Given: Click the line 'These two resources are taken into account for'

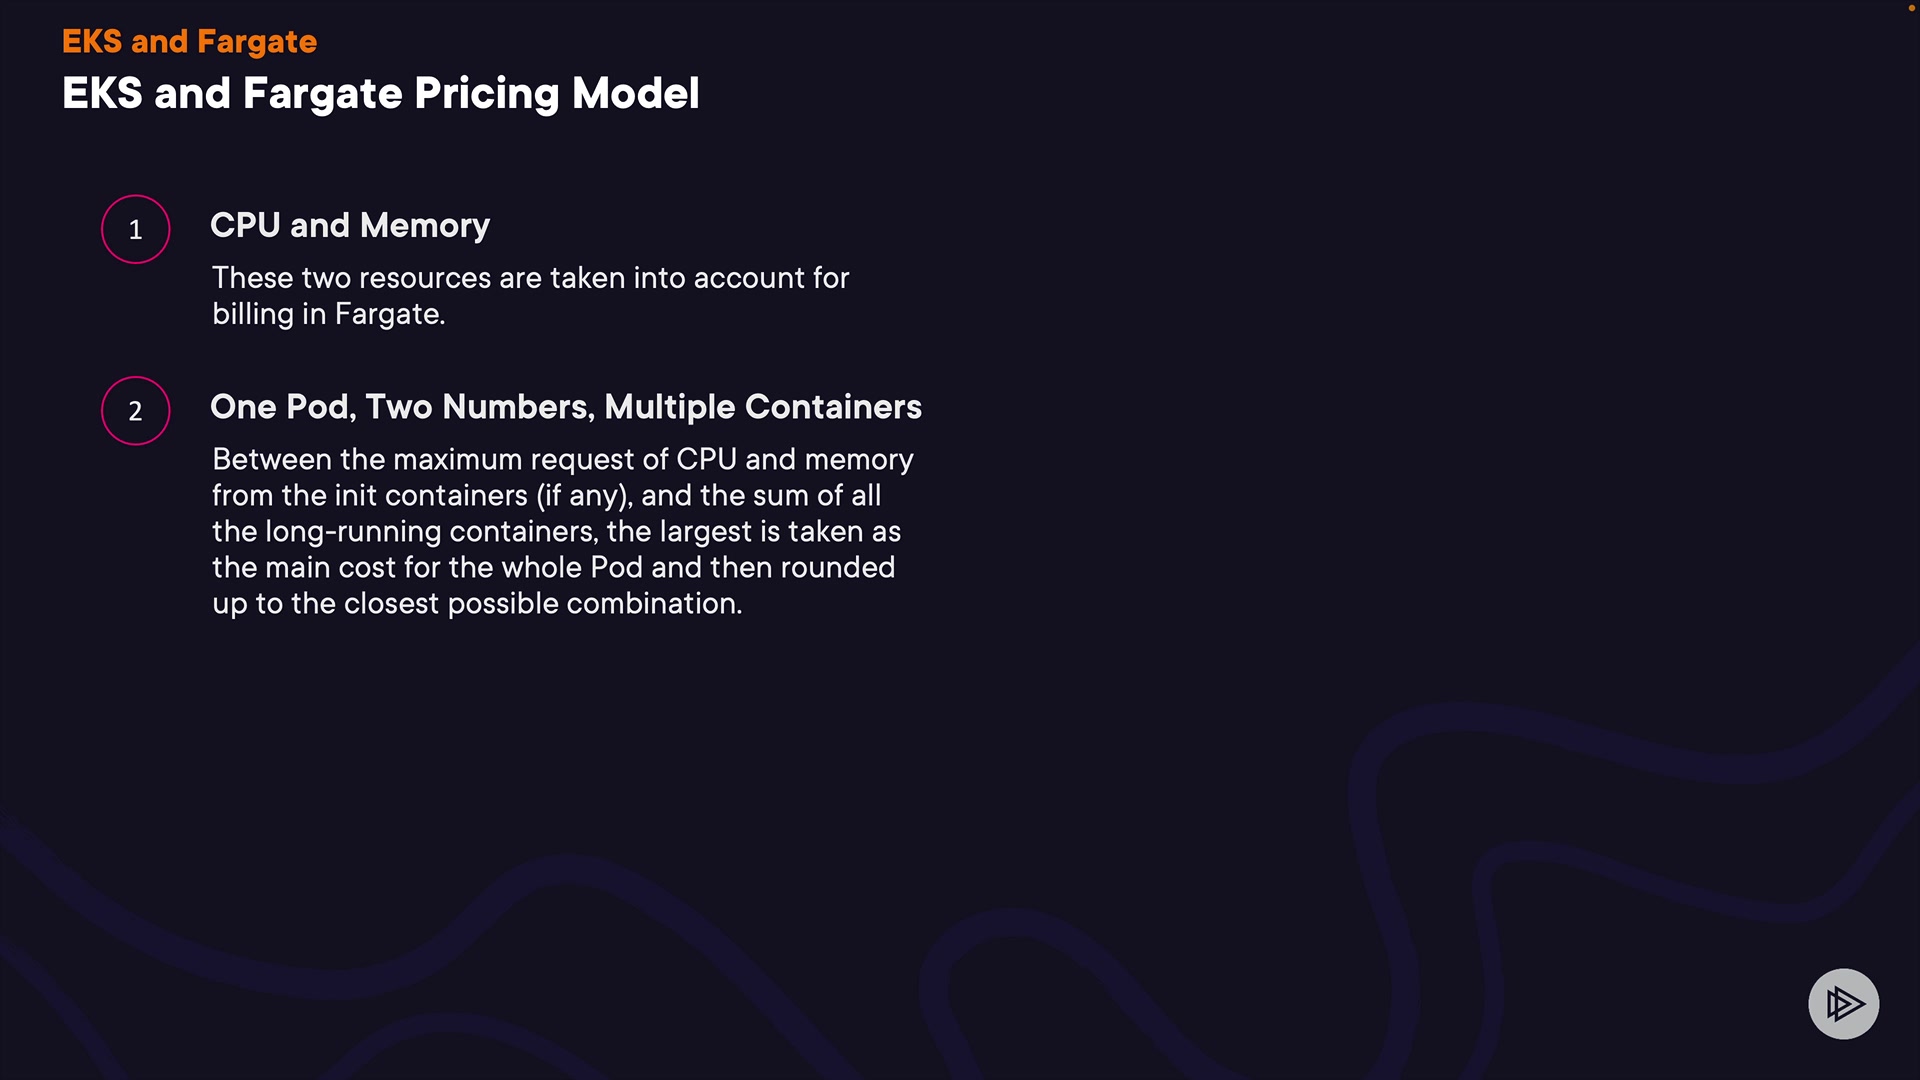Looking at the screenshot, I should coord(530,277).
